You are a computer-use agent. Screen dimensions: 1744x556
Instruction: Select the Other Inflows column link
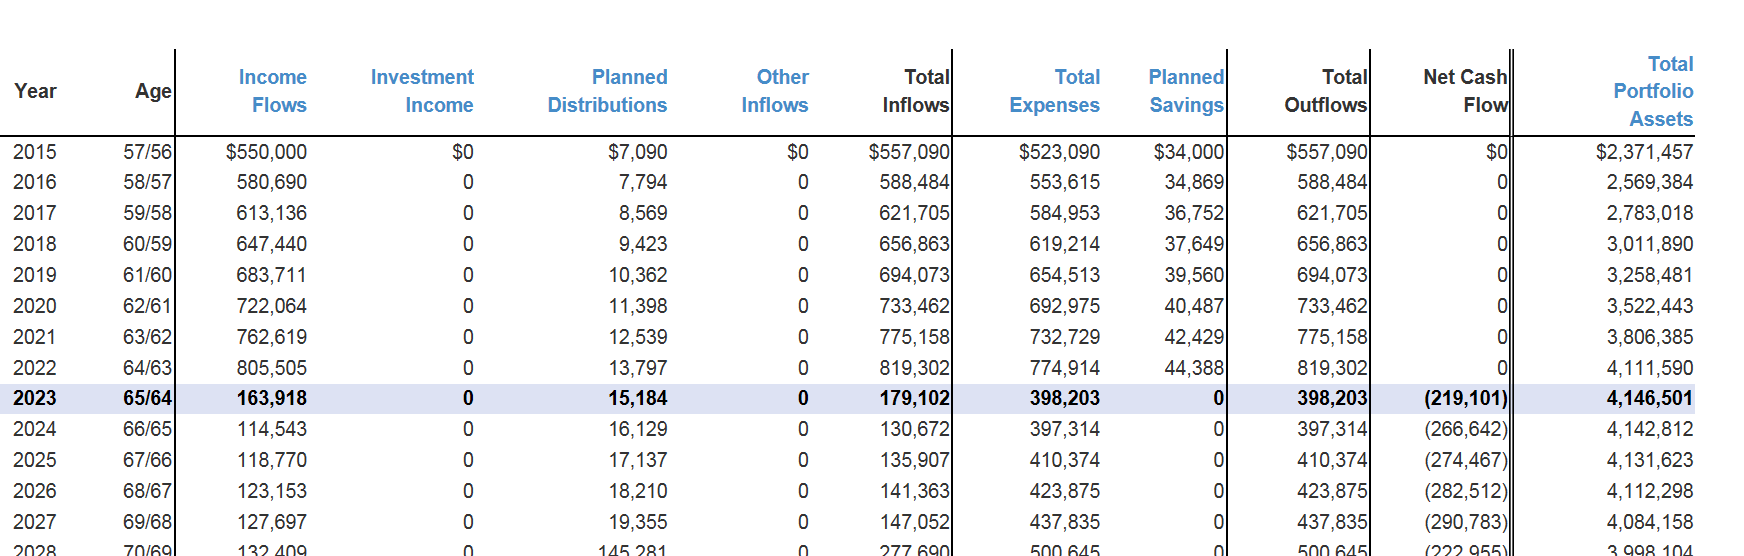click(x=775, y=91)
